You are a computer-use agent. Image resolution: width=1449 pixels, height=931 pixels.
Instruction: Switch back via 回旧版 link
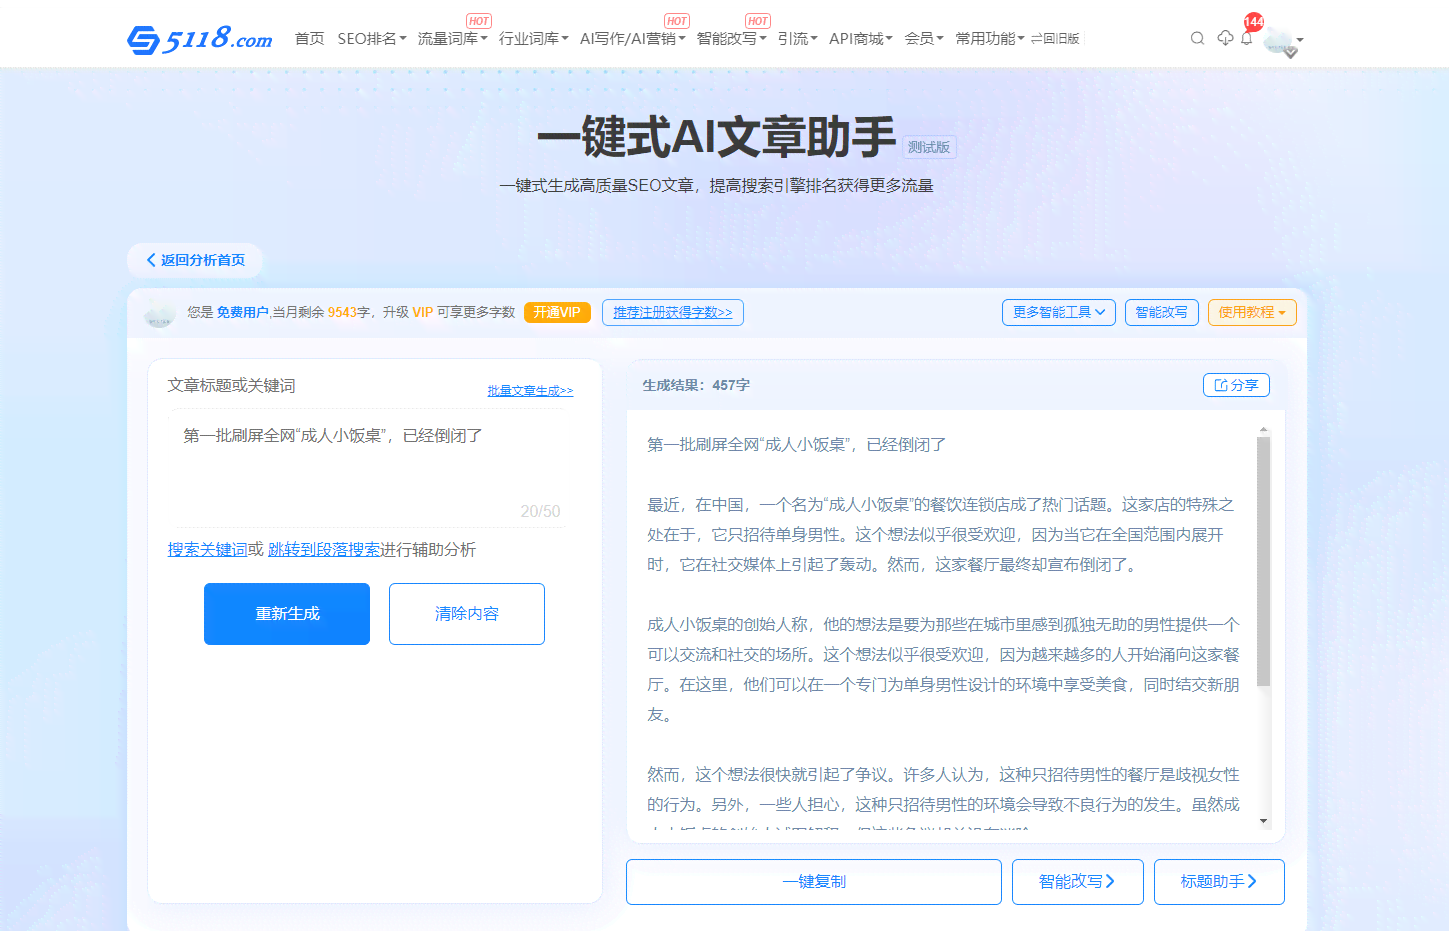click(x=1055, y=38)
